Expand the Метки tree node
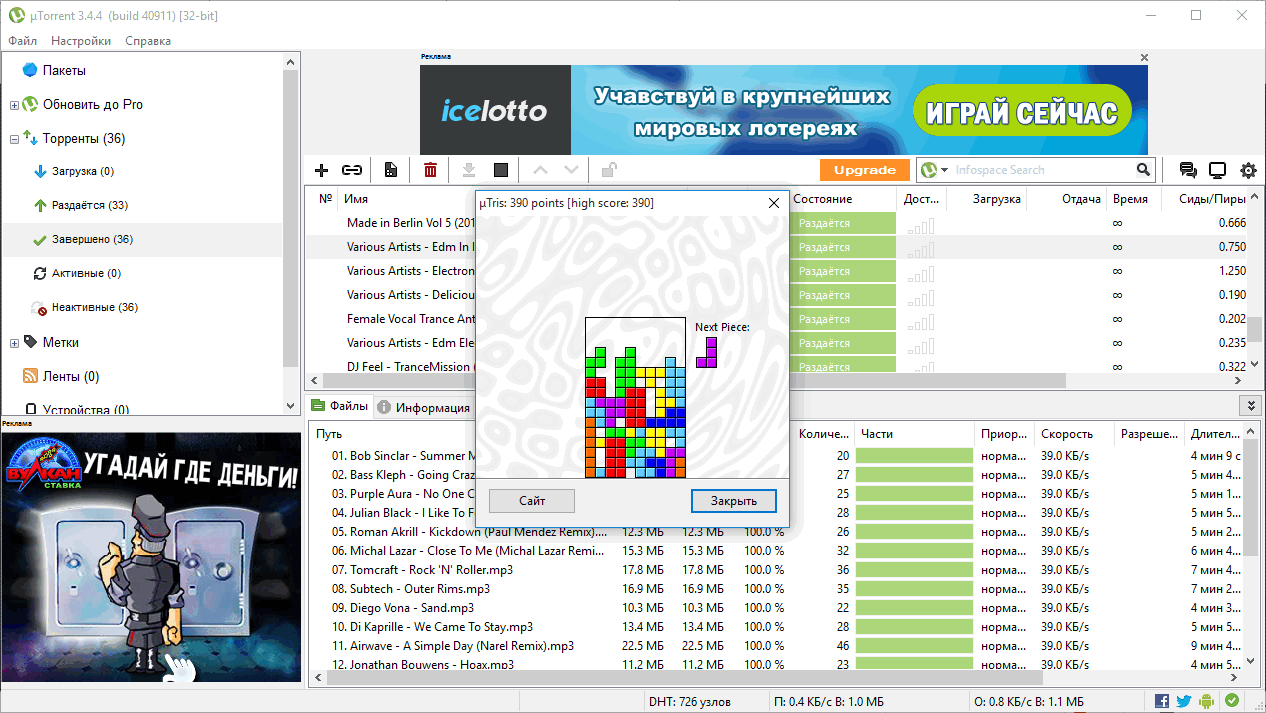Viewport: 1266px width, 713px height. click(14, 343)
